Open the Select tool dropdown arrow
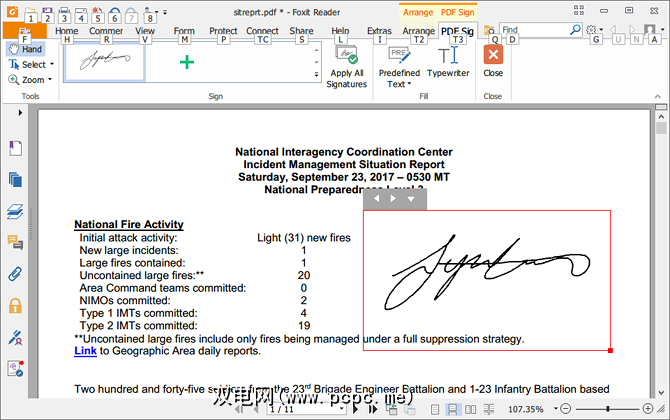The width and height of the screenshot is (670, 420). 52,65
